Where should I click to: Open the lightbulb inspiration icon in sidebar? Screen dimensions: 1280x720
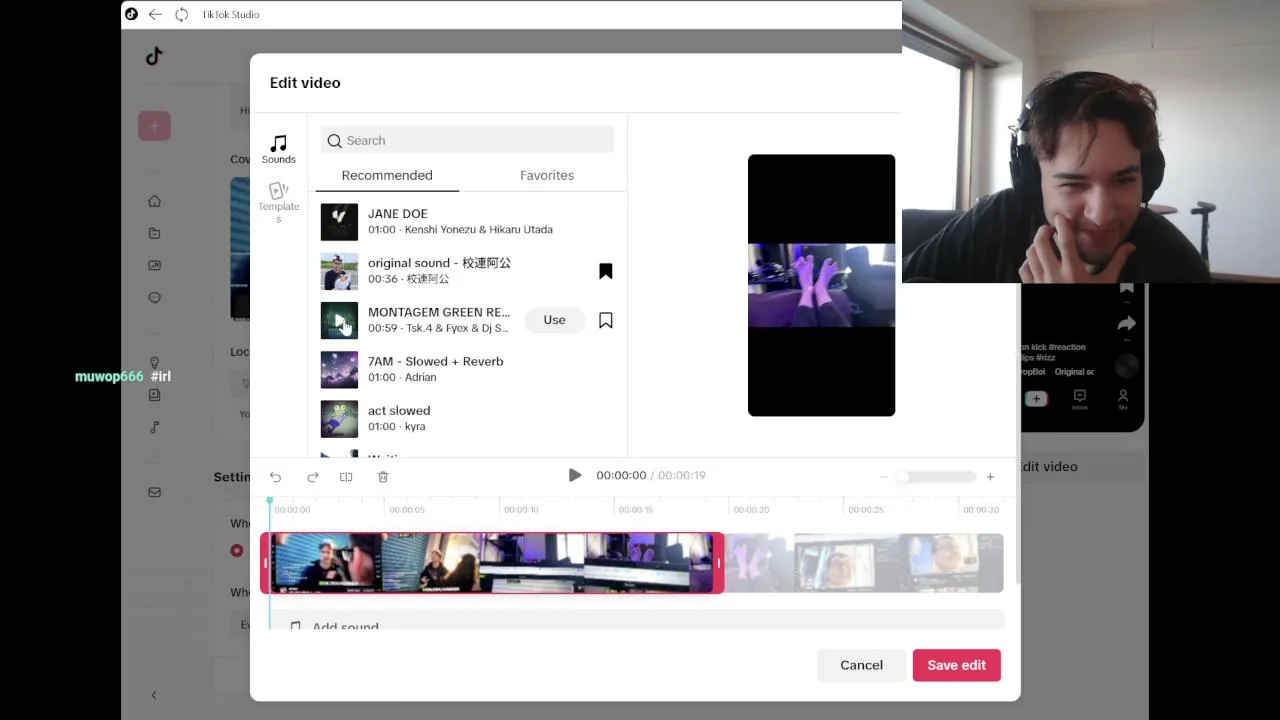(154, 363)
